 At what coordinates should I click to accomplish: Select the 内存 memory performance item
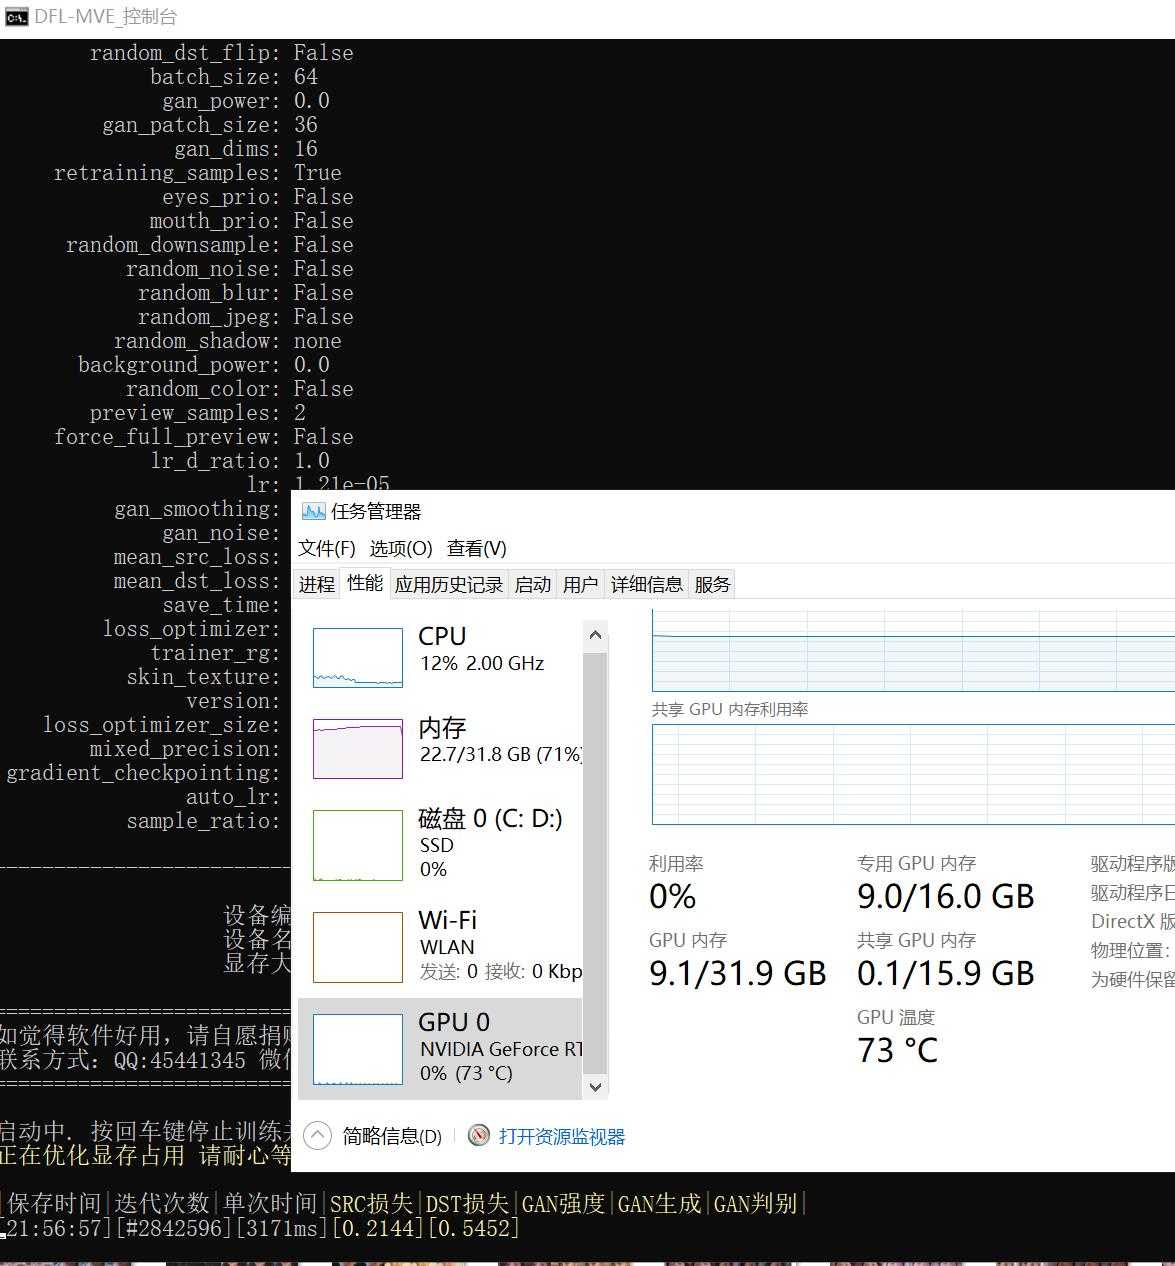tap(440, 746)
